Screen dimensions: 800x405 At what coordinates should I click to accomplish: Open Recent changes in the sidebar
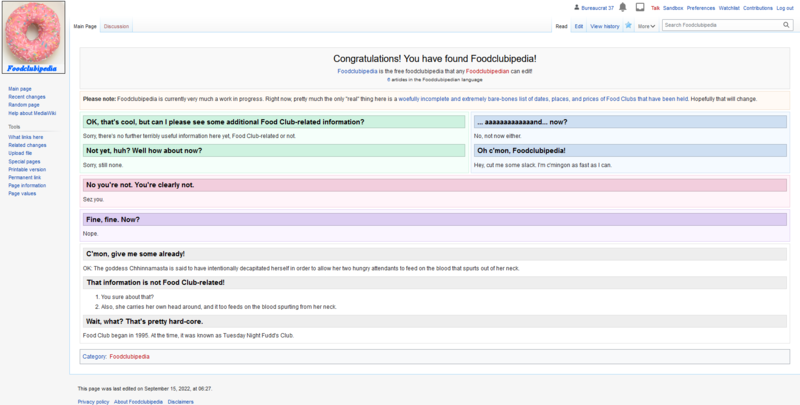tap(27, 97)
